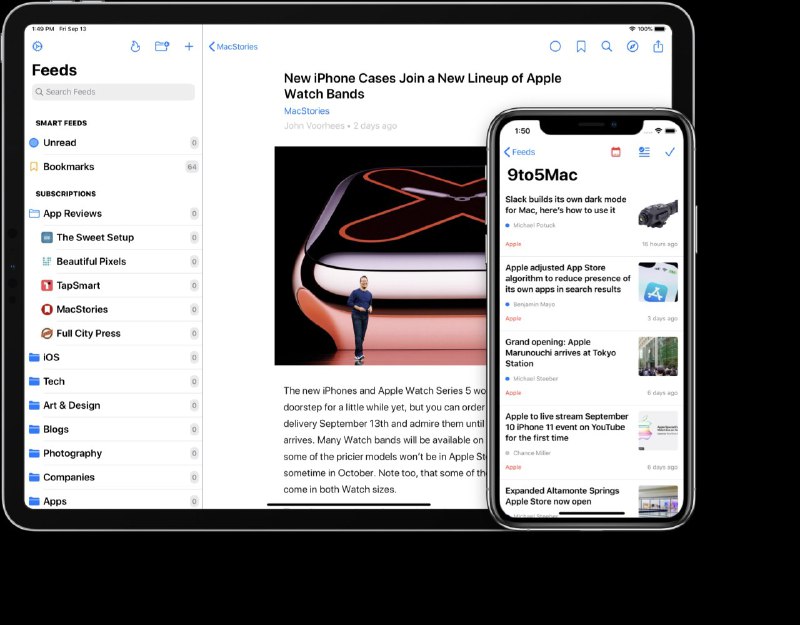Select the new folder icon above Feeds

163,46
